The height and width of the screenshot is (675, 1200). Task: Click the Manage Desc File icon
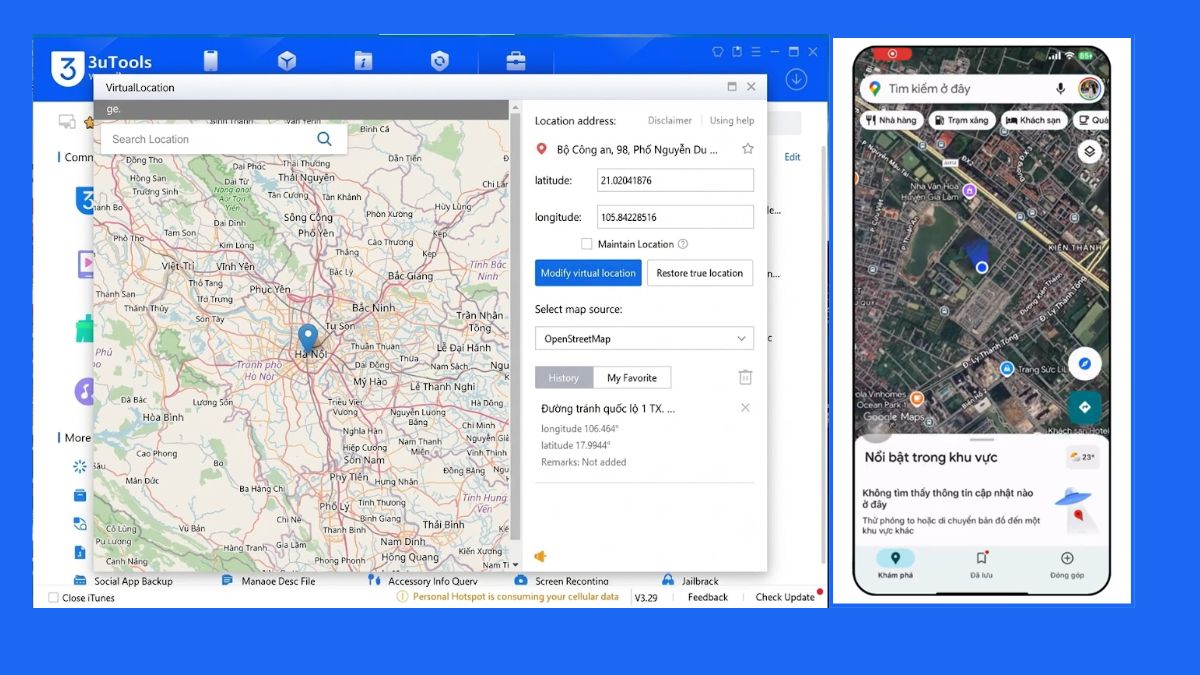pos(227,581)
